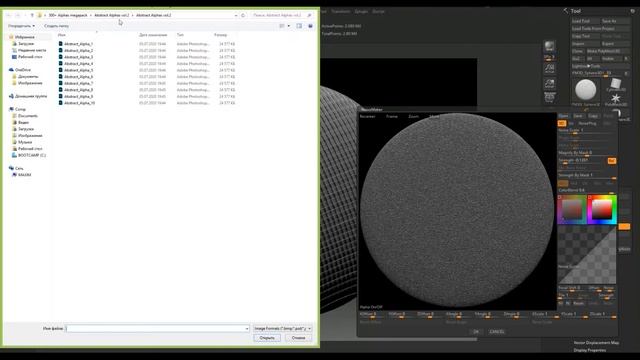The height and width of the screenshot is (360, 640).
Task: Click the Отмена button
Action: [298, 338]
